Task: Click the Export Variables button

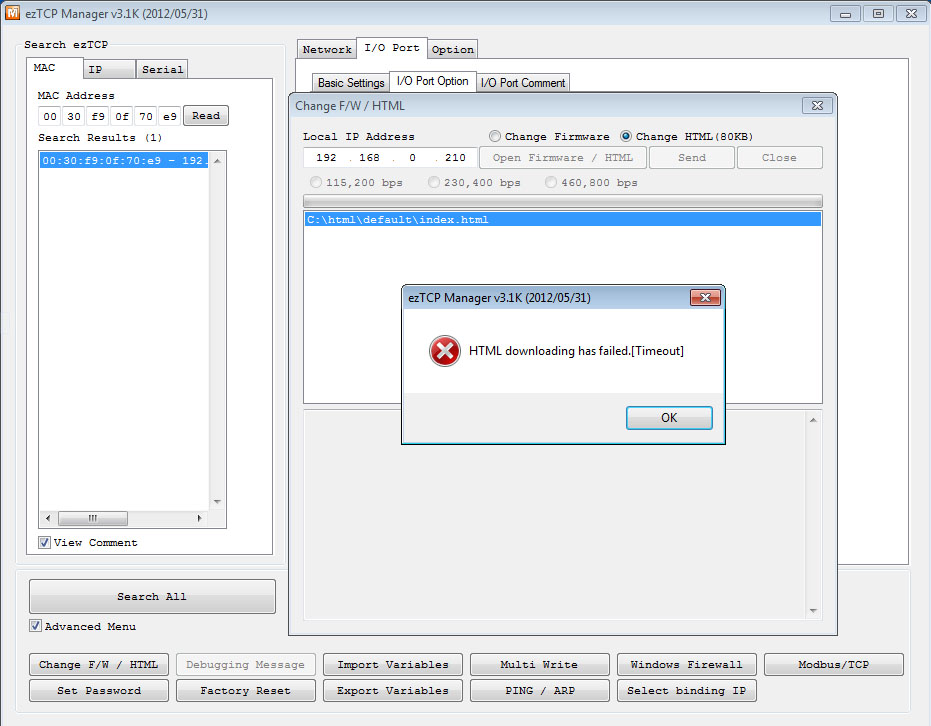Action: (392, 691)
